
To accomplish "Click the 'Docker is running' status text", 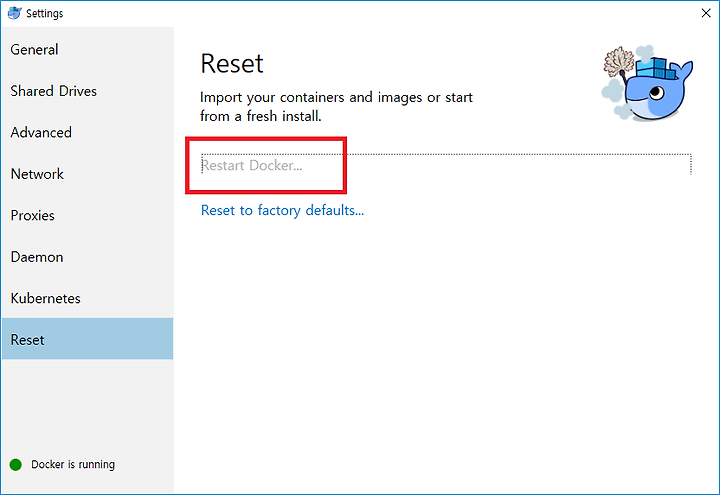I will click(x=73, y=465).
